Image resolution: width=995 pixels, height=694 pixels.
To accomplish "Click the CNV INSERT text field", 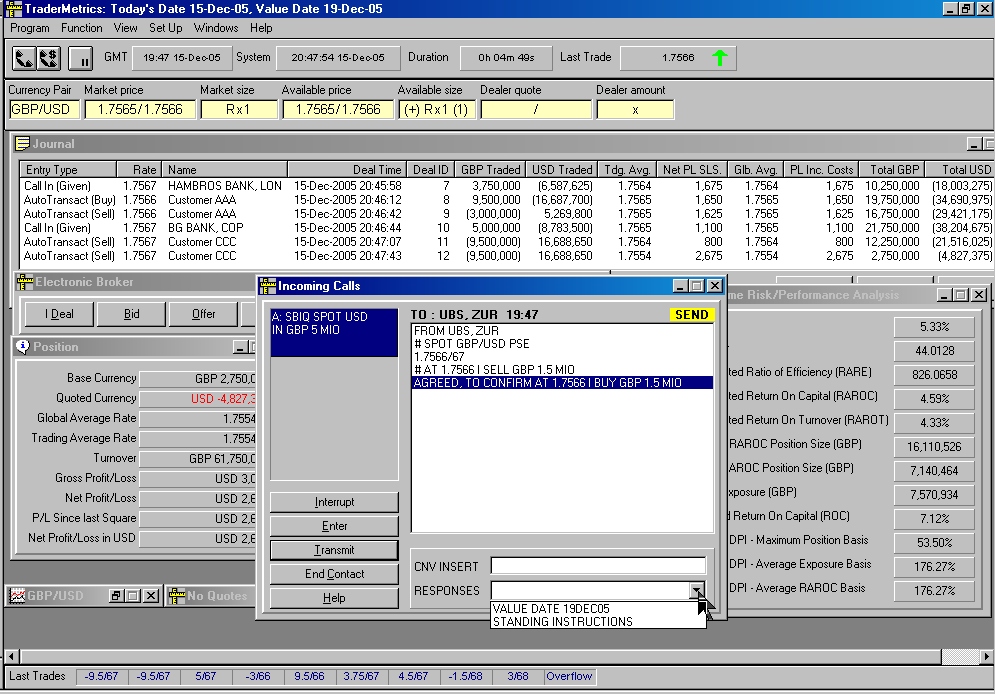I will [597, 567].
